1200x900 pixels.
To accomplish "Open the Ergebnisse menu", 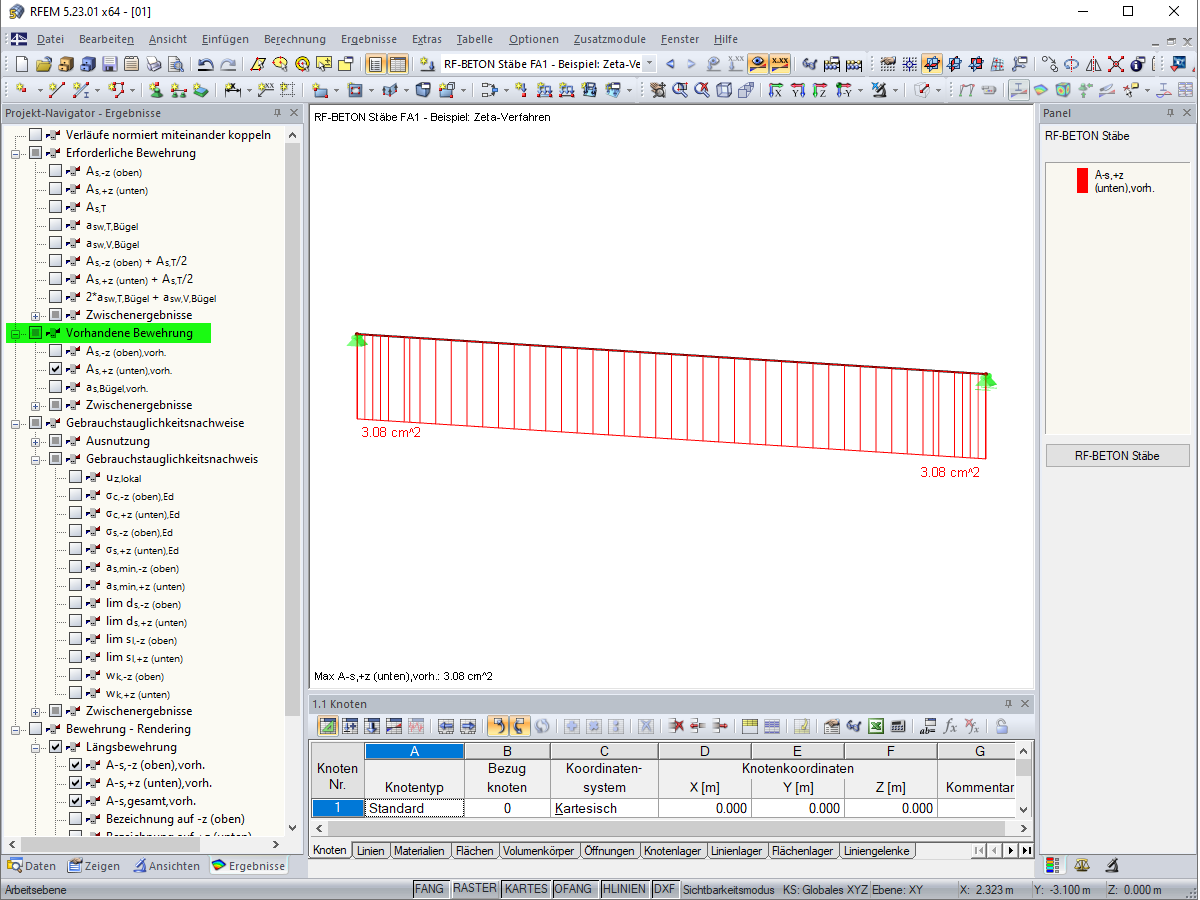I will (369, 39).
